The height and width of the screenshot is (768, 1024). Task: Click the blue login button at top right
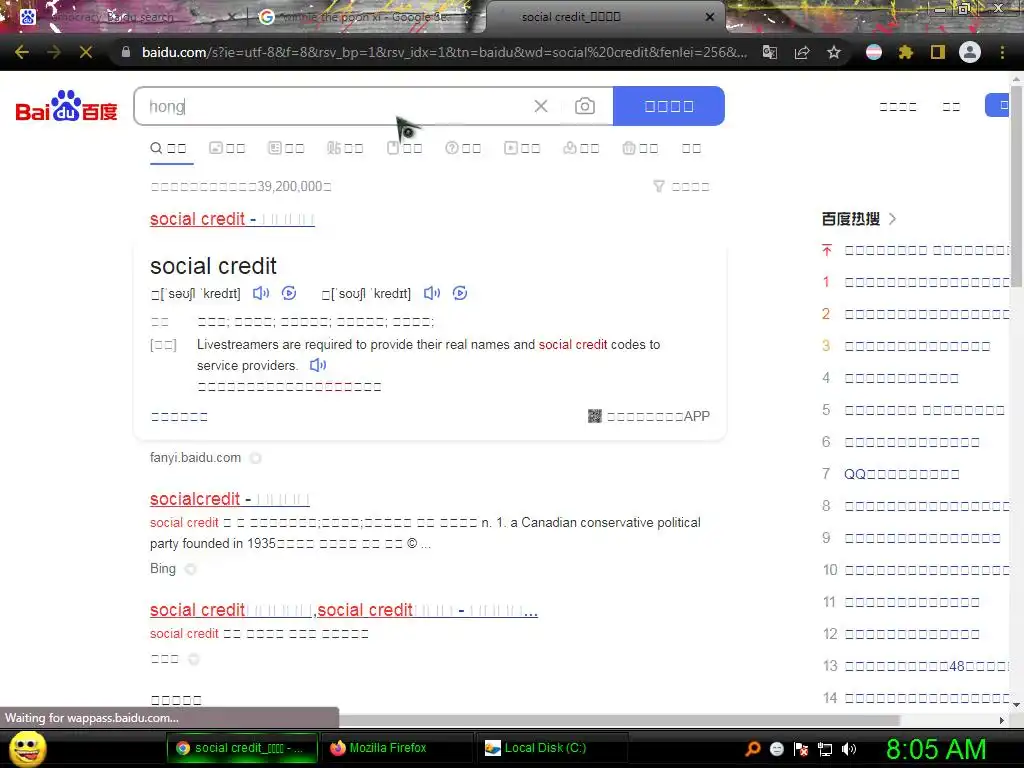point(997,105)
